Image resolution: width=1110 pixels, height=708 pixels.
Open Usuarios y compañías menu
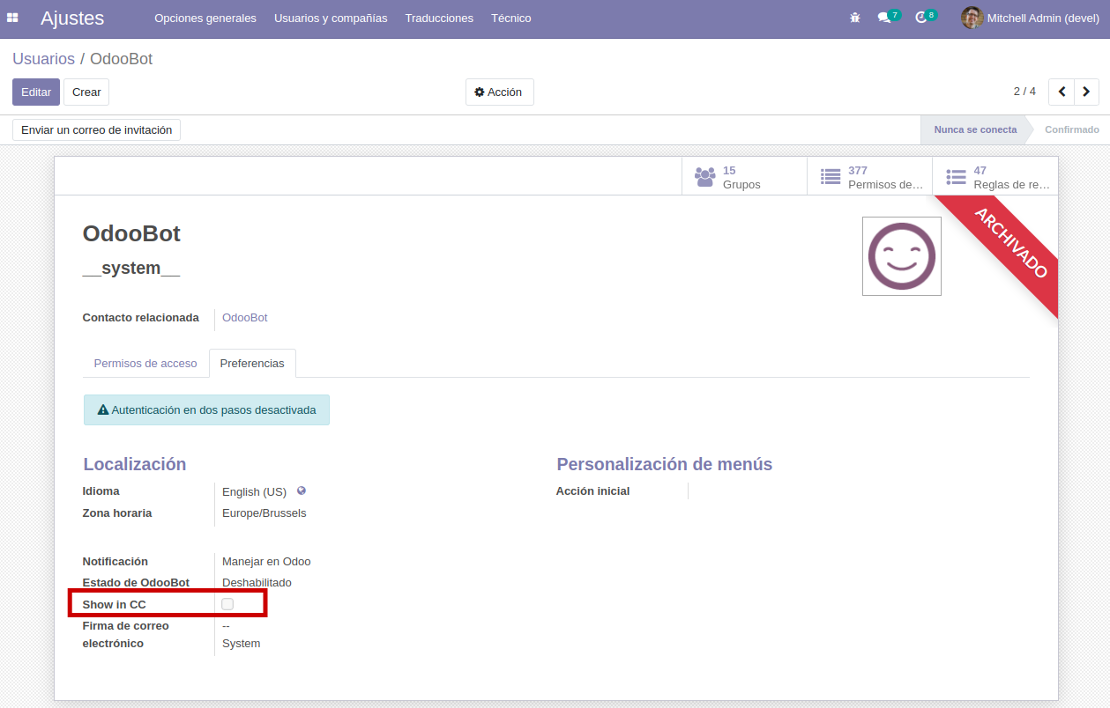coord(331,18)
